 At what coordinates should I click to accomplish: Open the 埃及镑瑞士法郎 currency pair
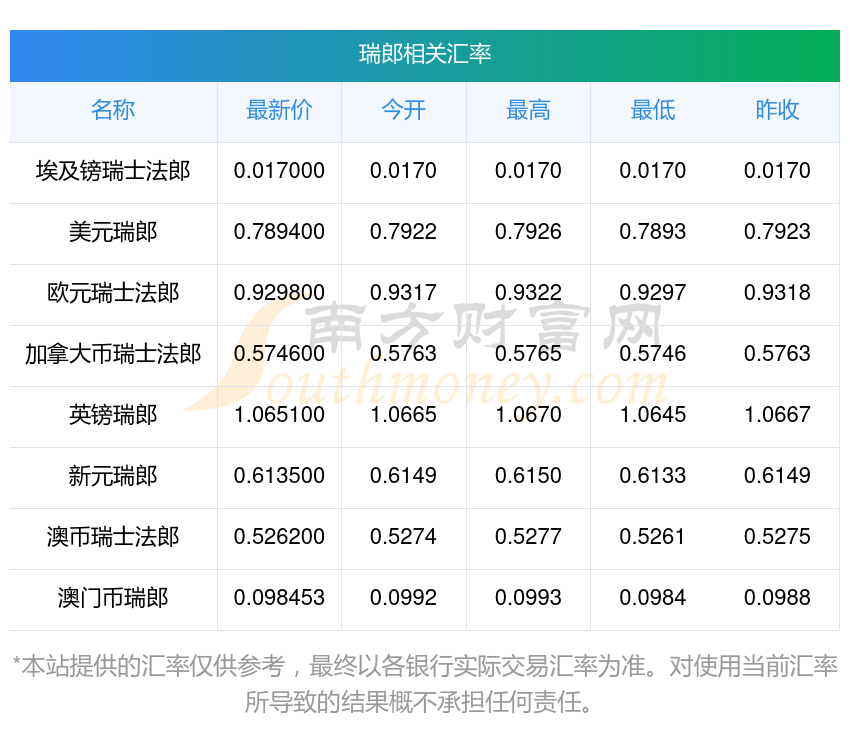113,171
